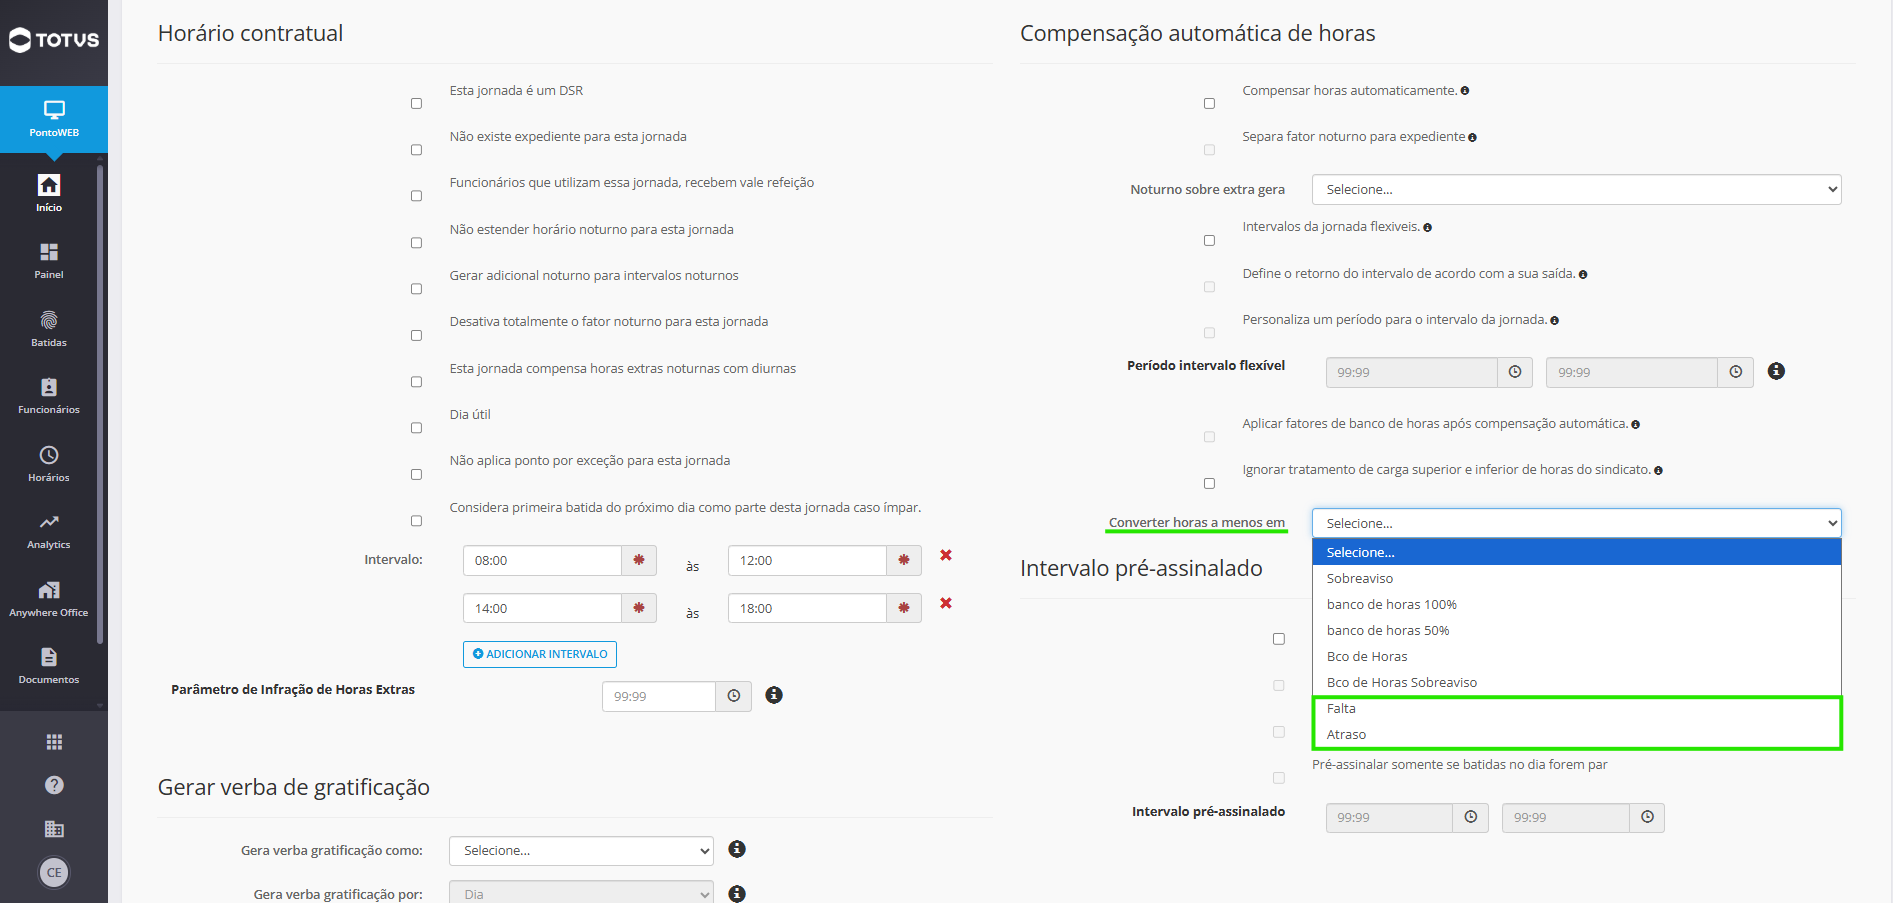Open the Analytics section
Image resolution: width=1893 pixels, height=903 pixels.
point(49,531)
